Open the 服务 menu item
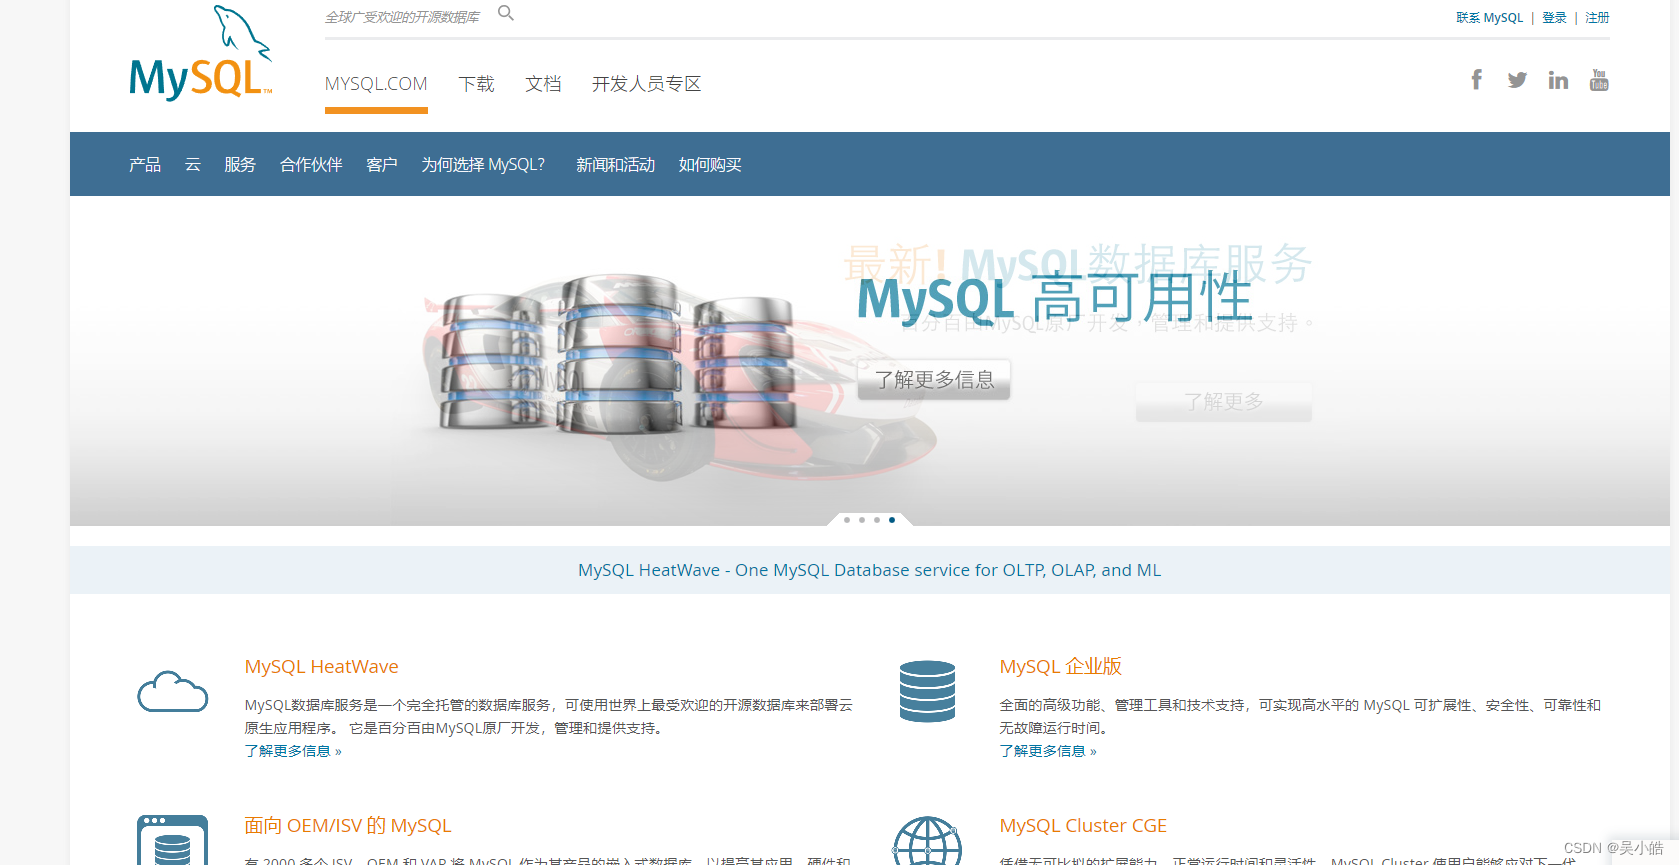Viewport: 1679px width, 865px height. [x=240, y=165]
